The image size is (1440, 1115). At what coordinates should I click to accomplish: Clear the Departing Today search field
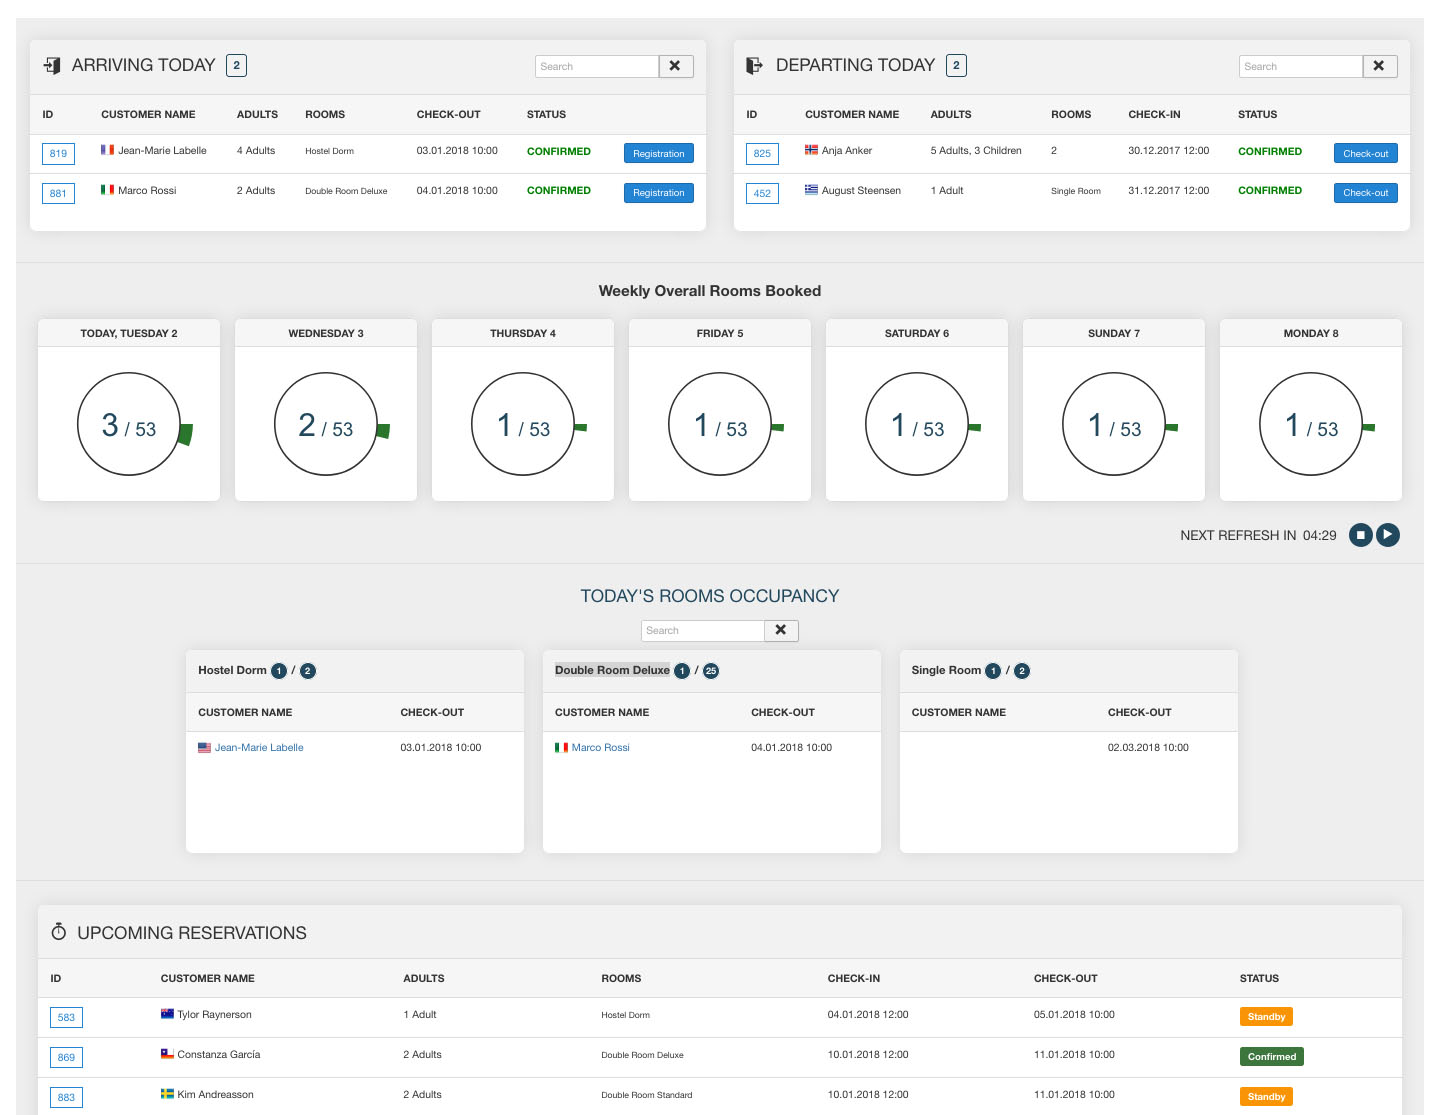(1379, 66)
